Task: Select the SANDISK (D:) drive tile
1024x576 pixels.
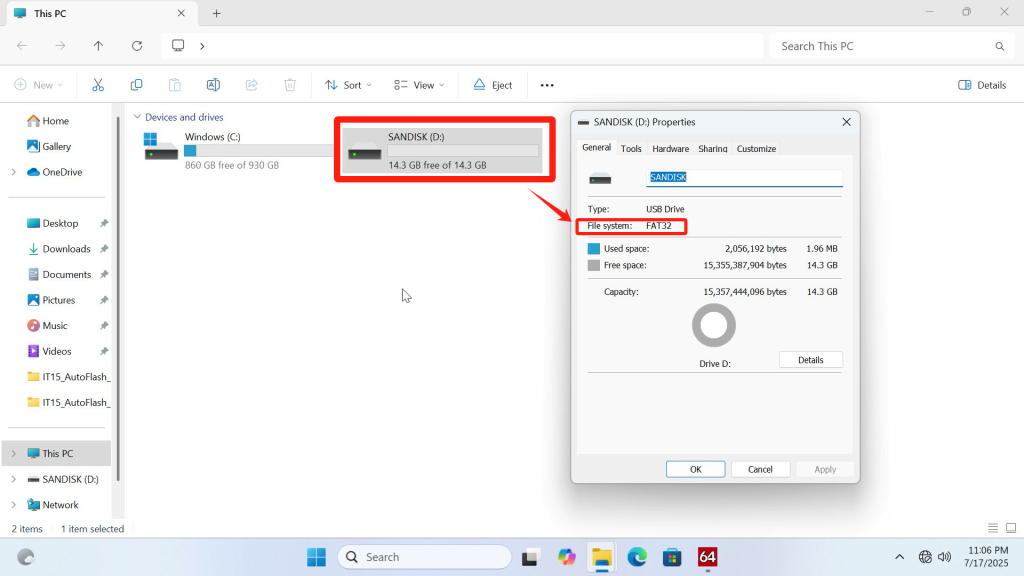Action: (x=443, y=150)
